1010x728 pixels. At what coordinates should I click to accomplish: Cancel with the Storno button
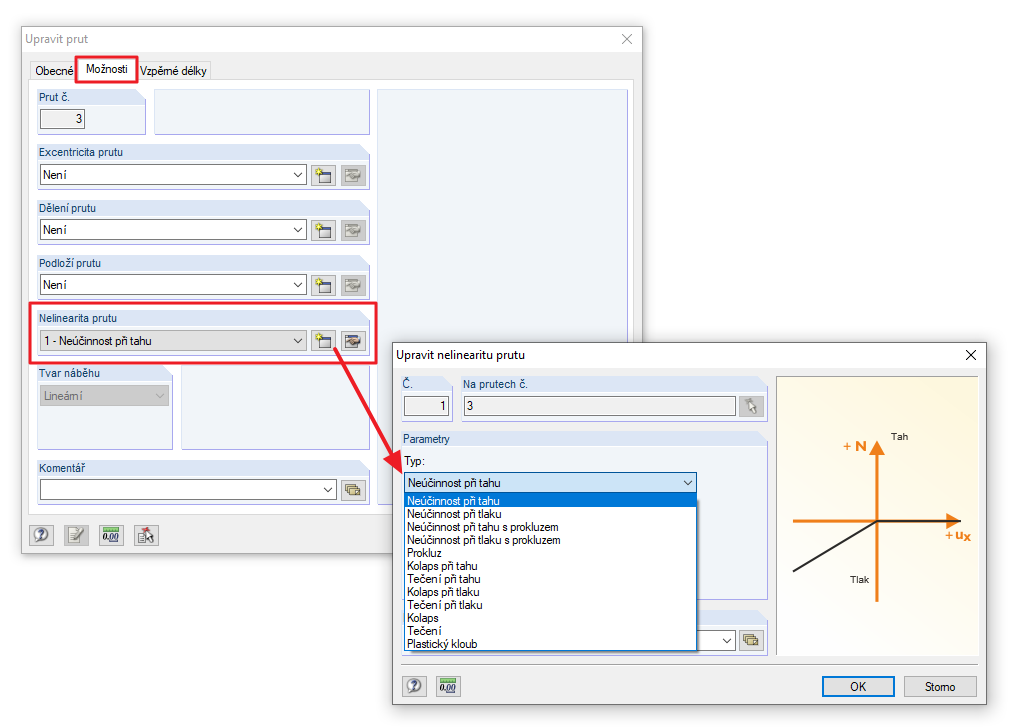[x=940, y=686]
